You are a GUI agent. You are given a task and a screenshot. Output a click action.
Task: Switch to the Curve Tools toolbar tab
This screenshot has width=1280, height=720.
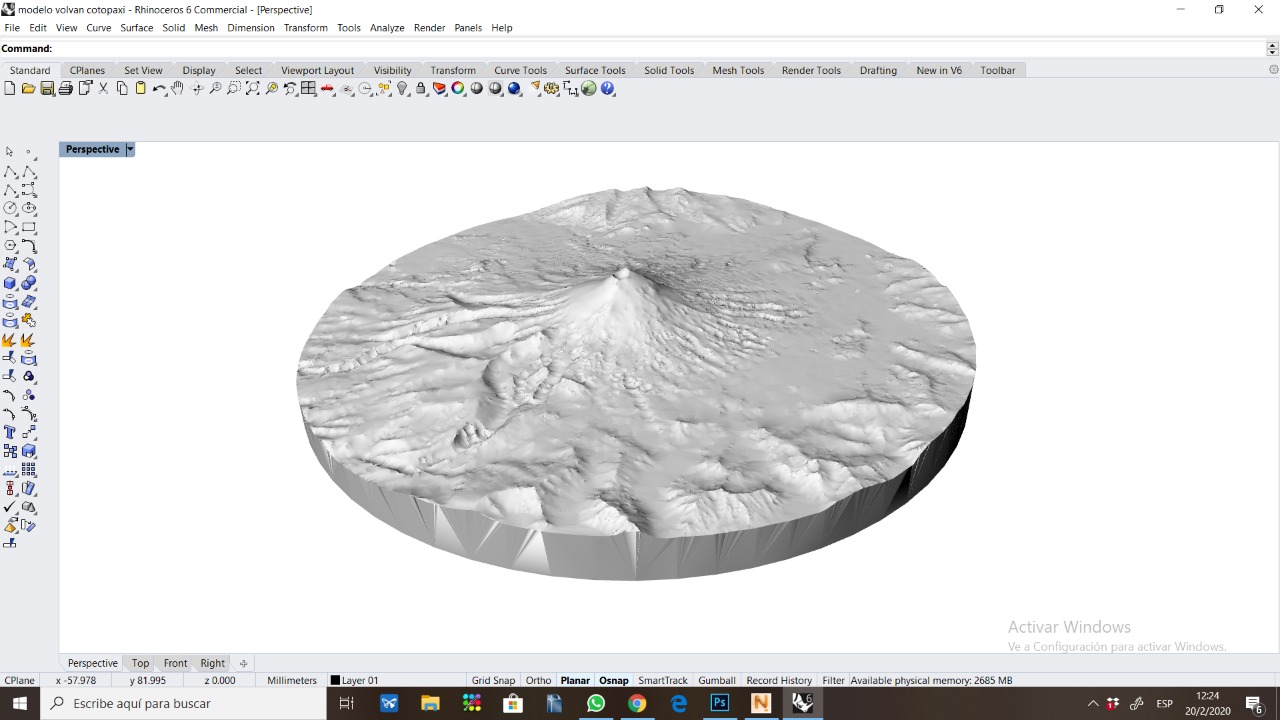520,70
